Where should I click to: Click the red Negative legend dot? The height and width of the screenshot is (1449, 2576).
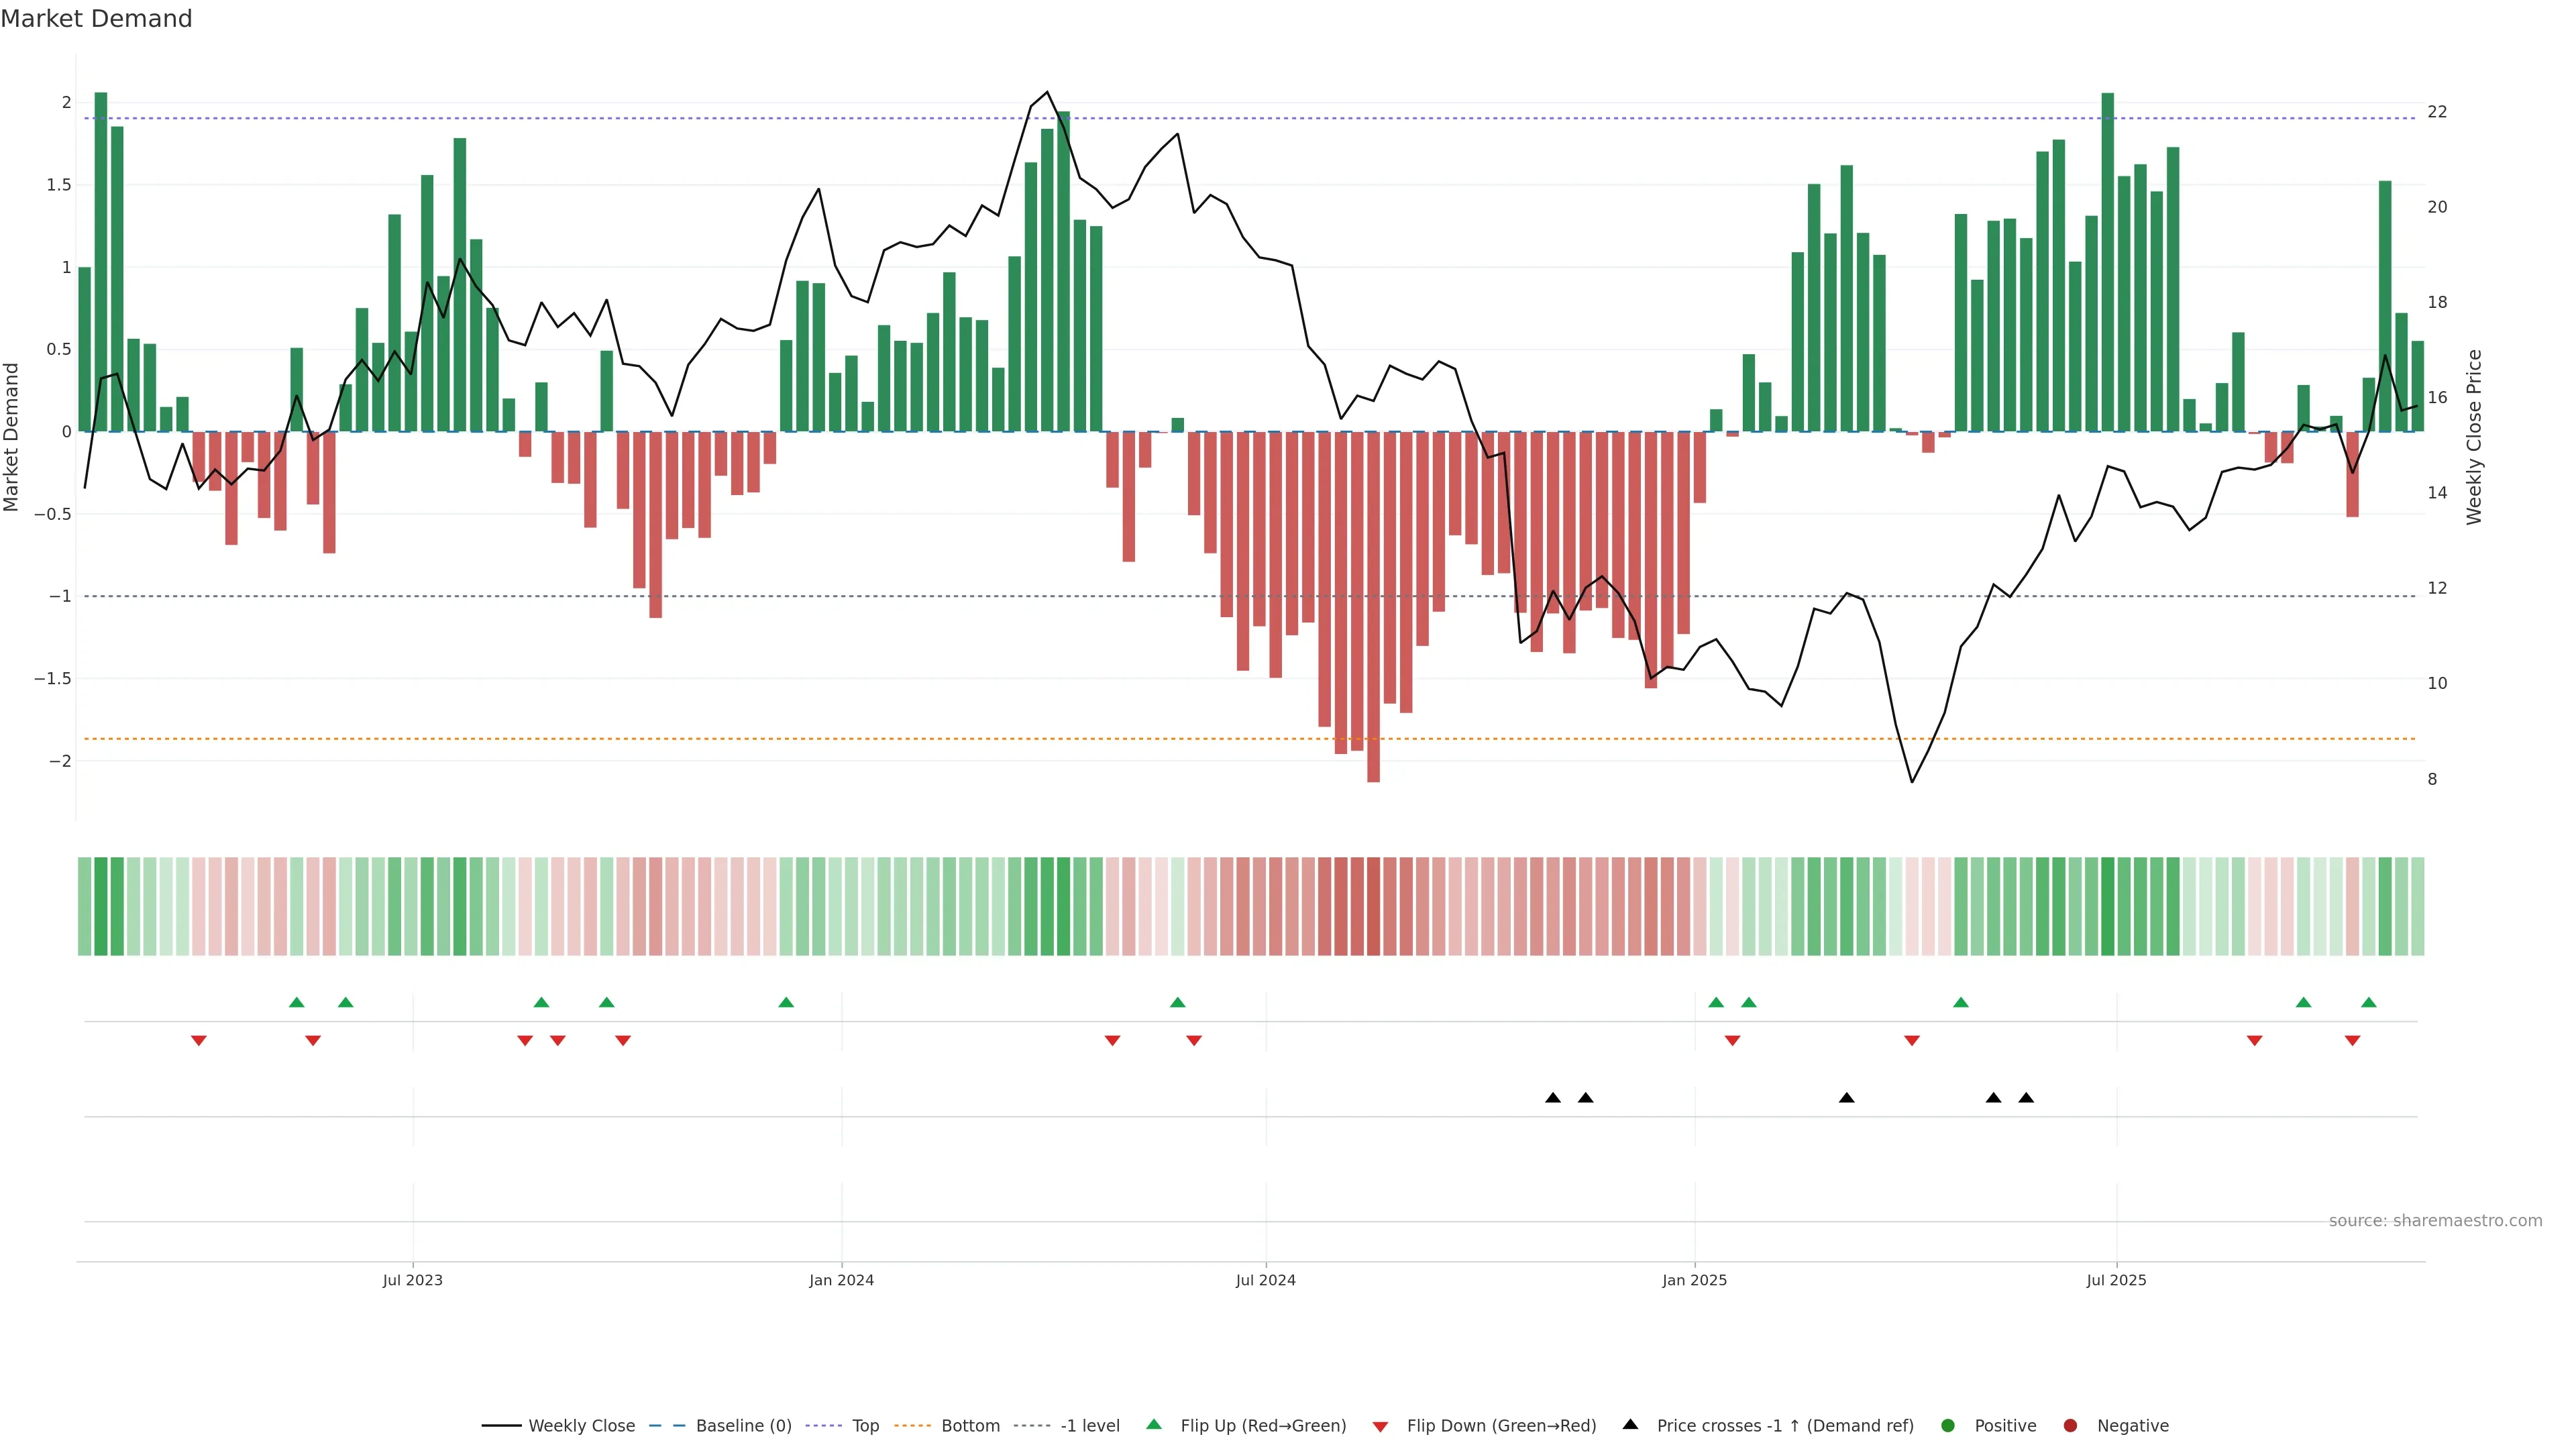click(2070, 1426)
